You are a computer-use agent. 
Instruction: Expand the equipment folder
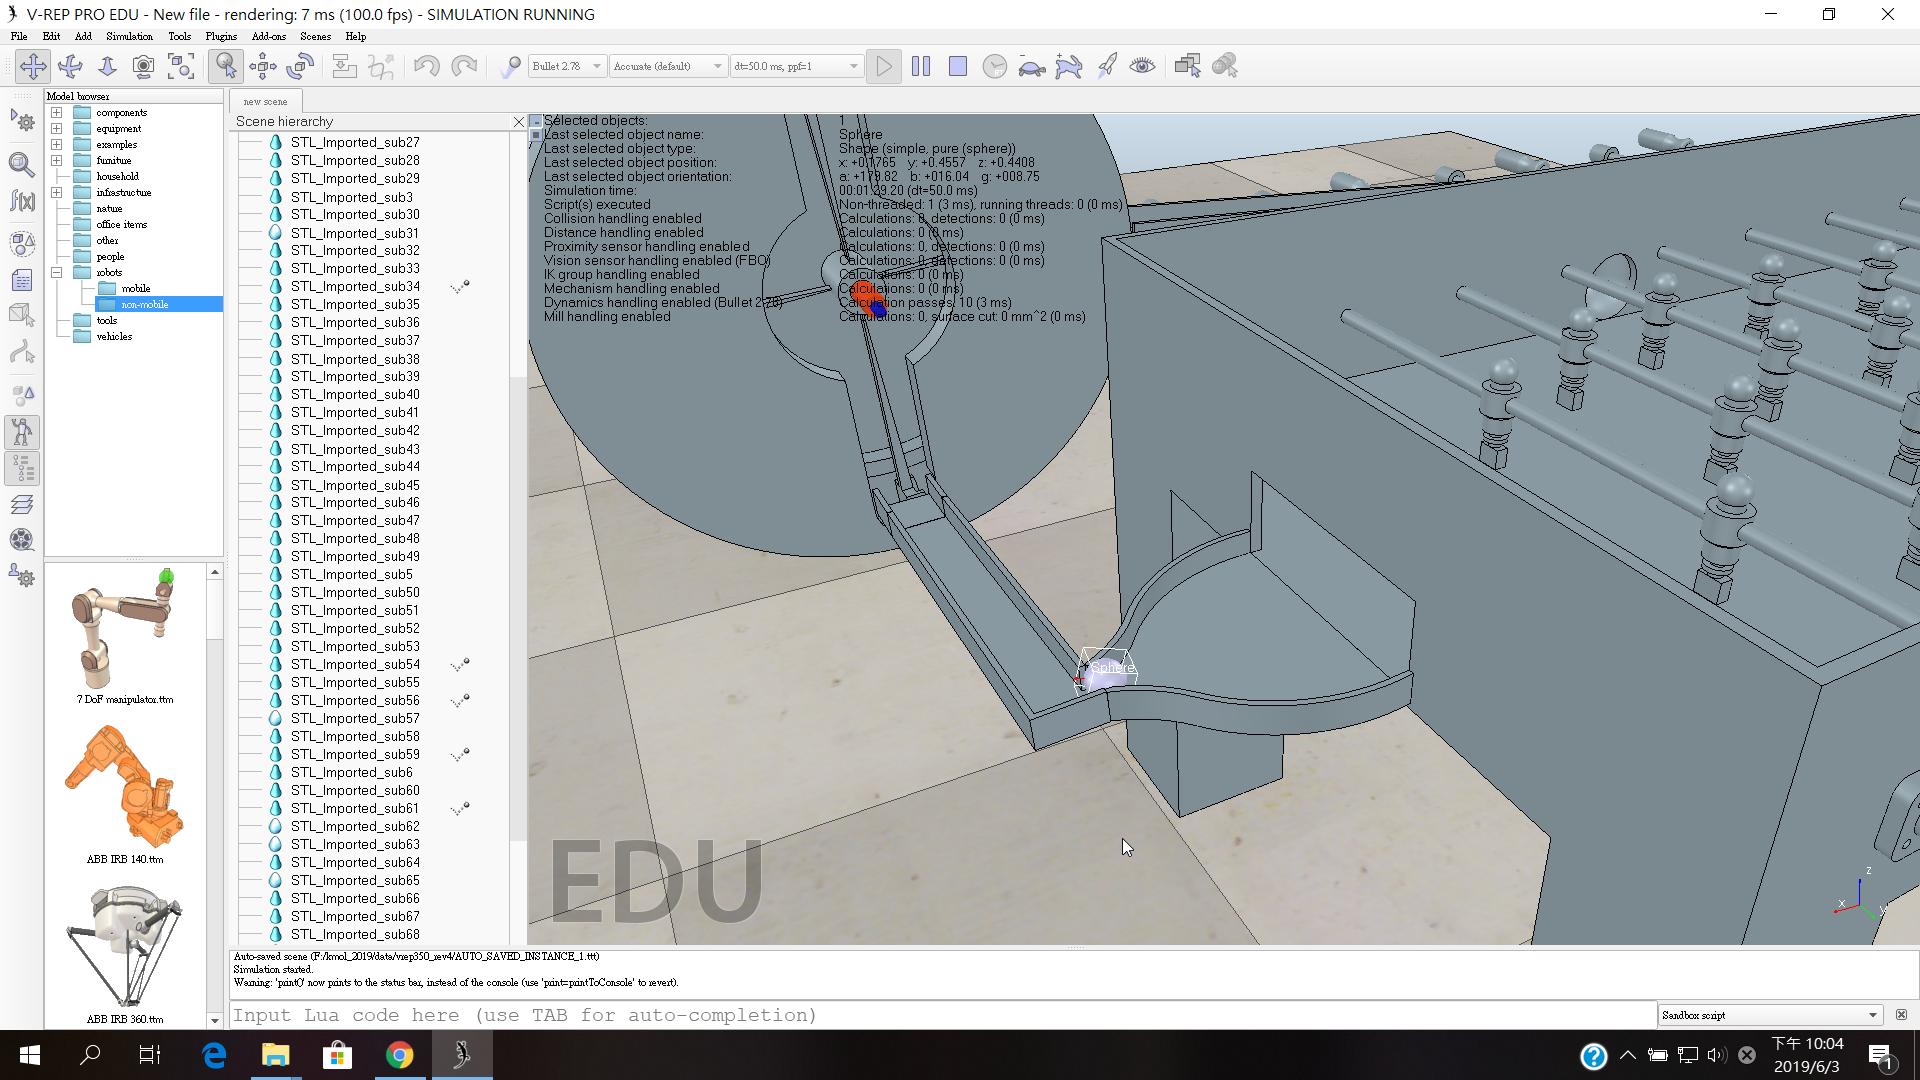57,128
